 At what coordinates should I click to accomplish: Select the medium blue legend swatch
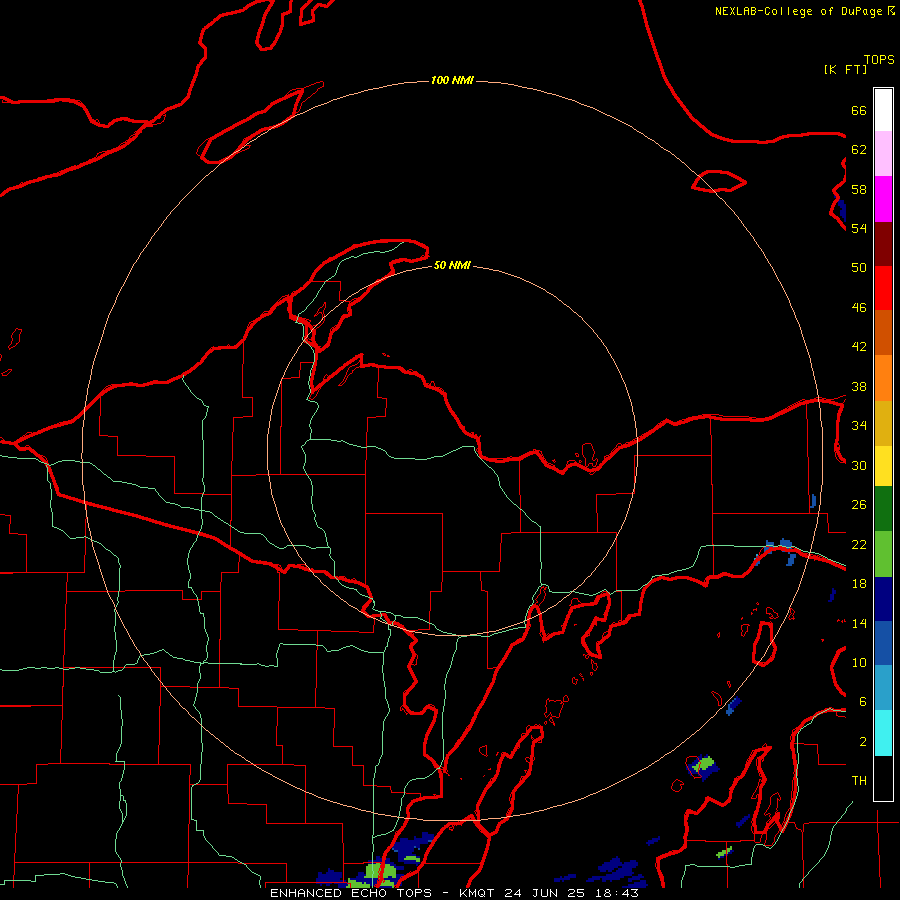click(x=883, y=643)
